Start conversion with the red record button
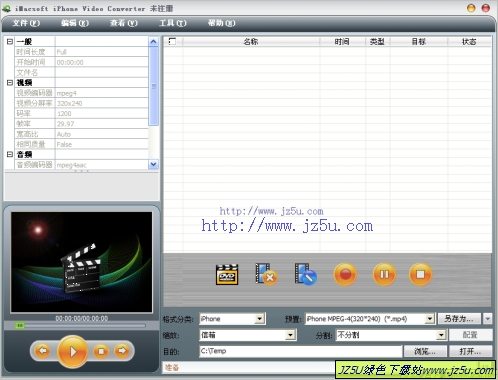498x380 pixels. [345, 275]
